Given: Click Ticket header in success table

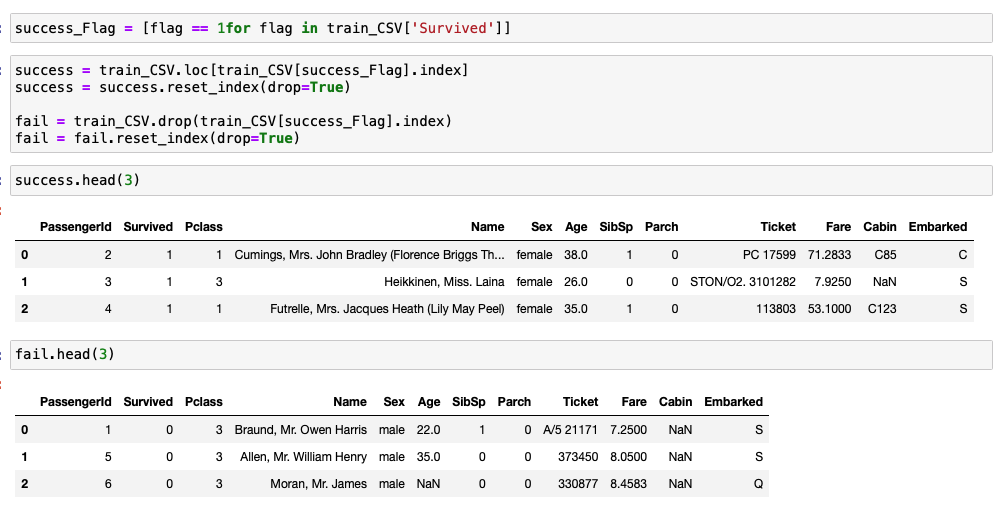Looking at the screenshot, I should point(778,227).
